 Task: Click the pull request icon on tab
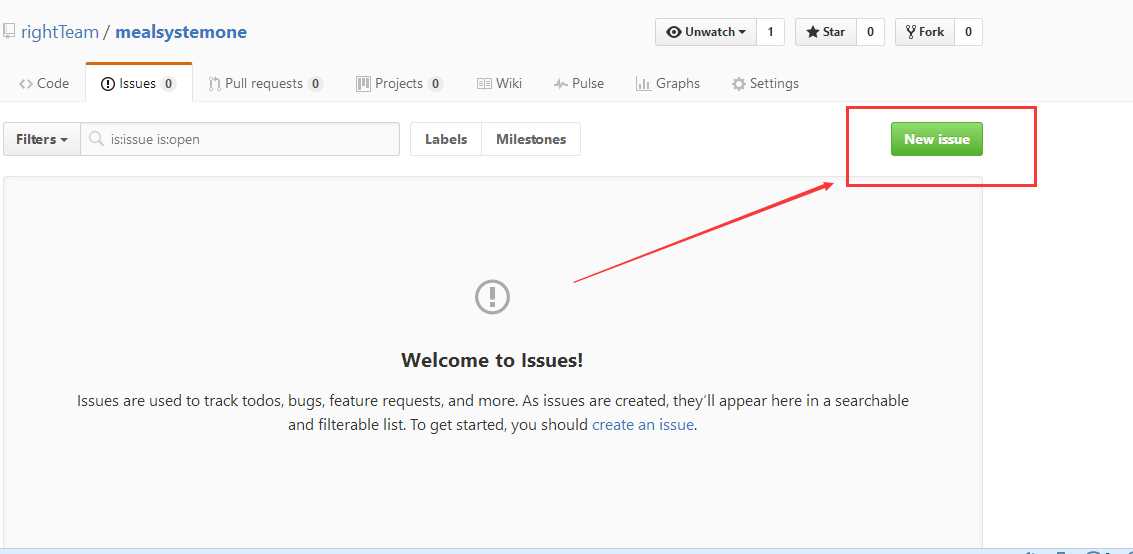[215, 84]
